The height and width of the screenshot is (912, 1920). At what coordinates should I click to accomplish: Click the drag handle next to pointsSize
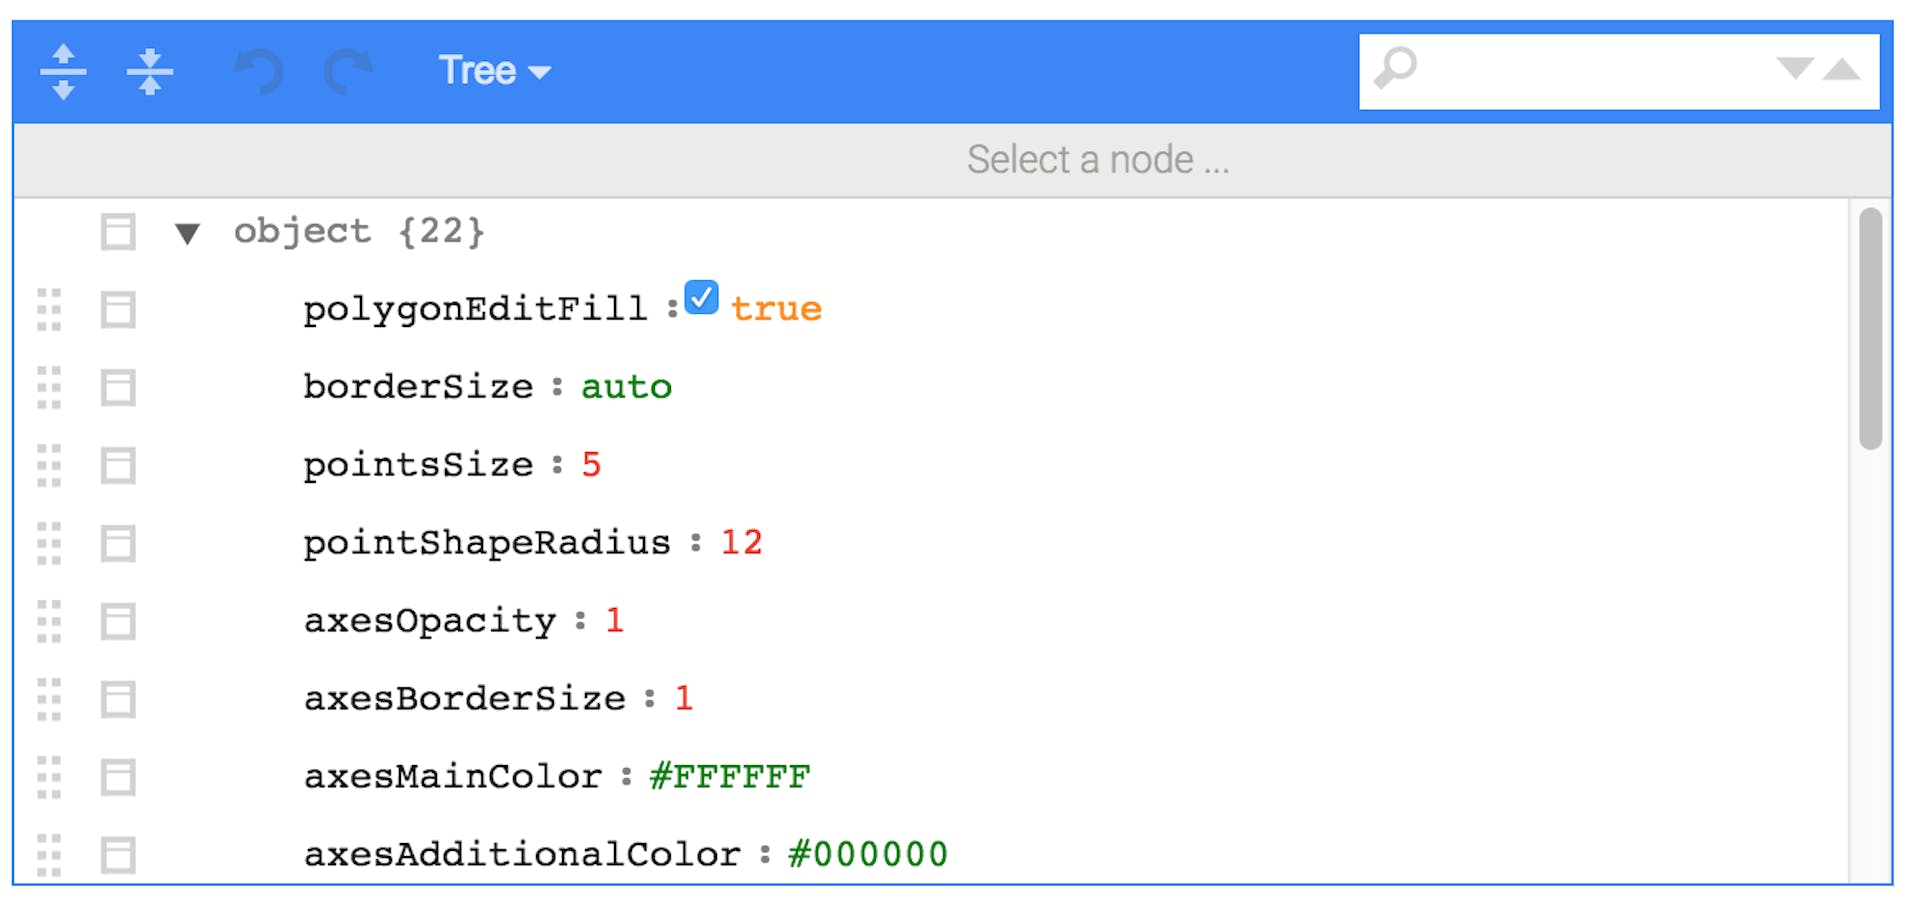coord(49,465)
